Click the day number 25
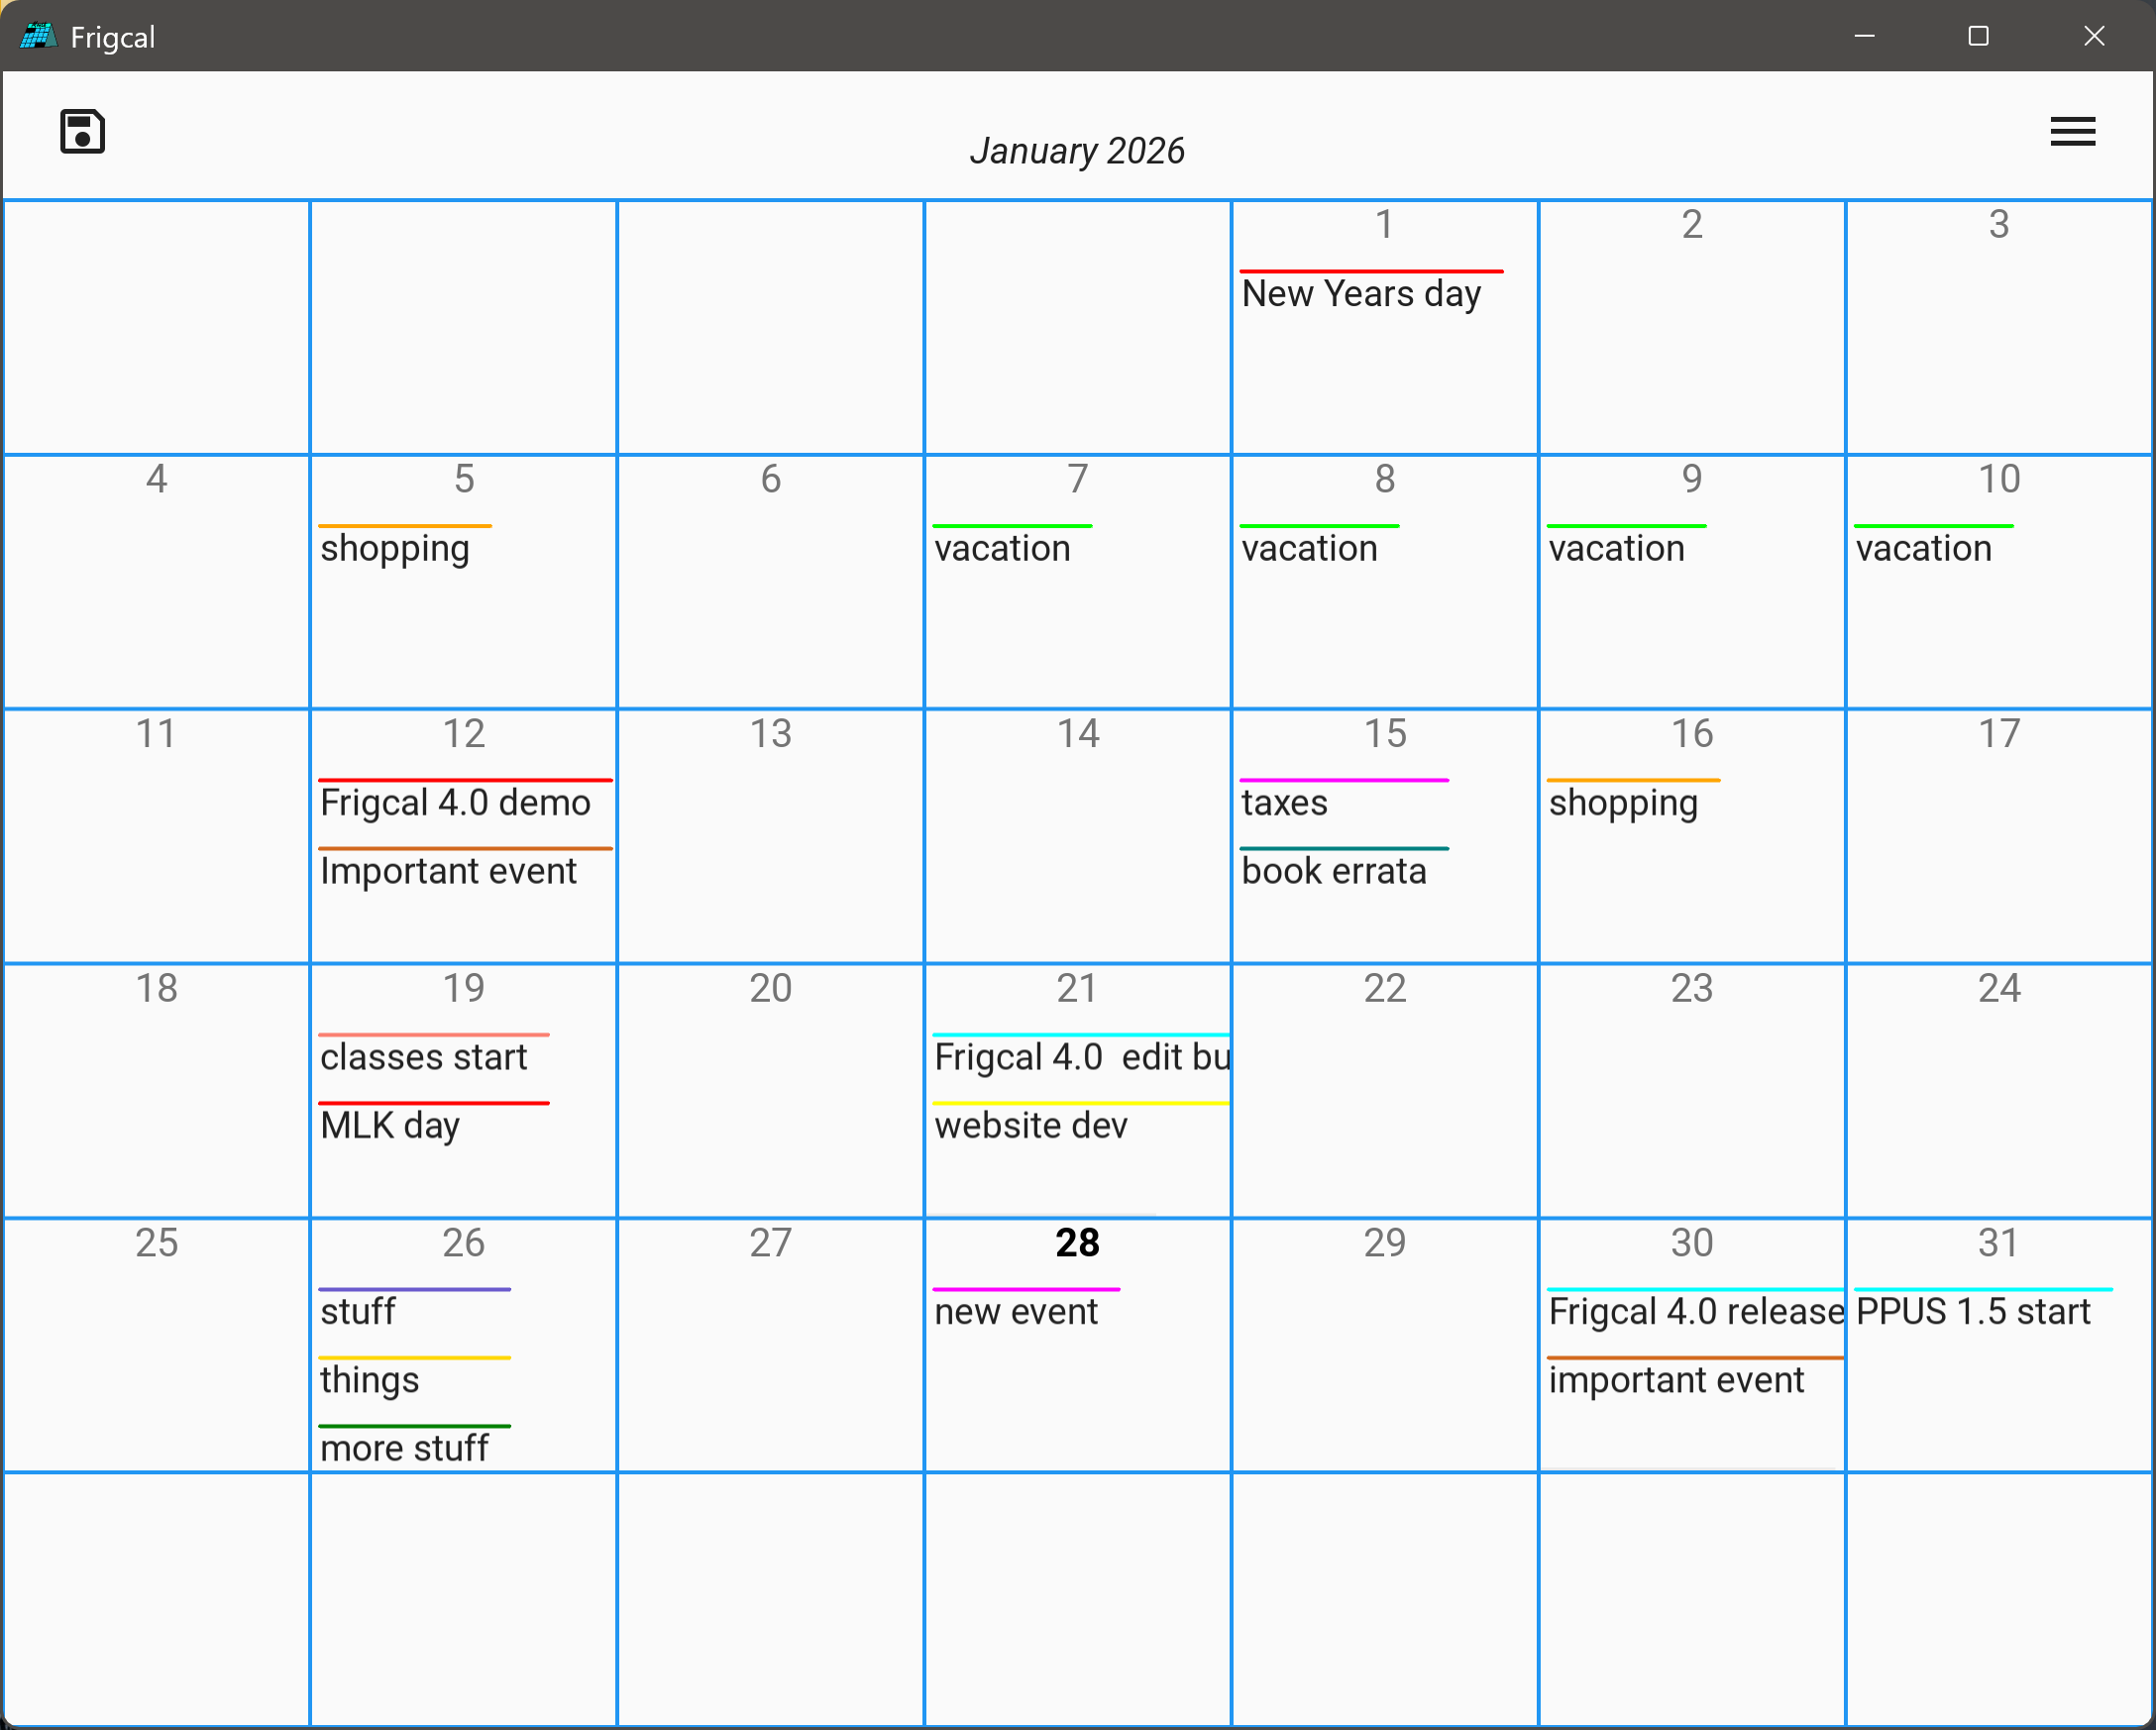The height and width of the screenshot is (1730, 2156). (x=156, y=1243)
